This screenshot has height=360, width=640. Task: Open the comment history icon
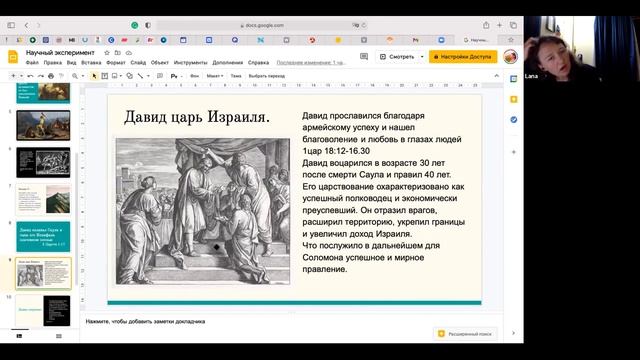click(364, 57)
